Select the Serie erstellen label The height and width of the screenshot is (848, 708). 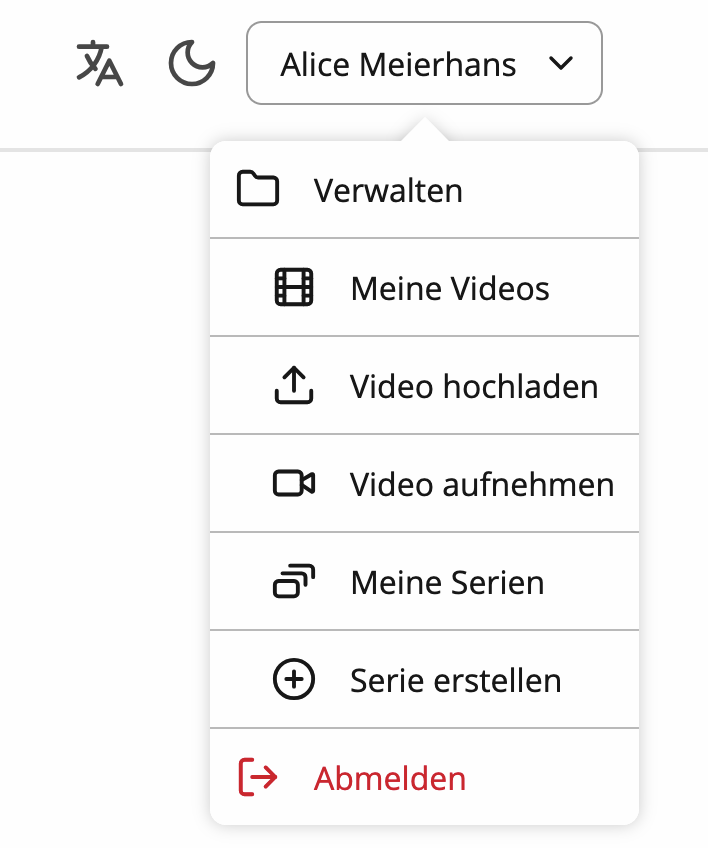coord(455,681)
